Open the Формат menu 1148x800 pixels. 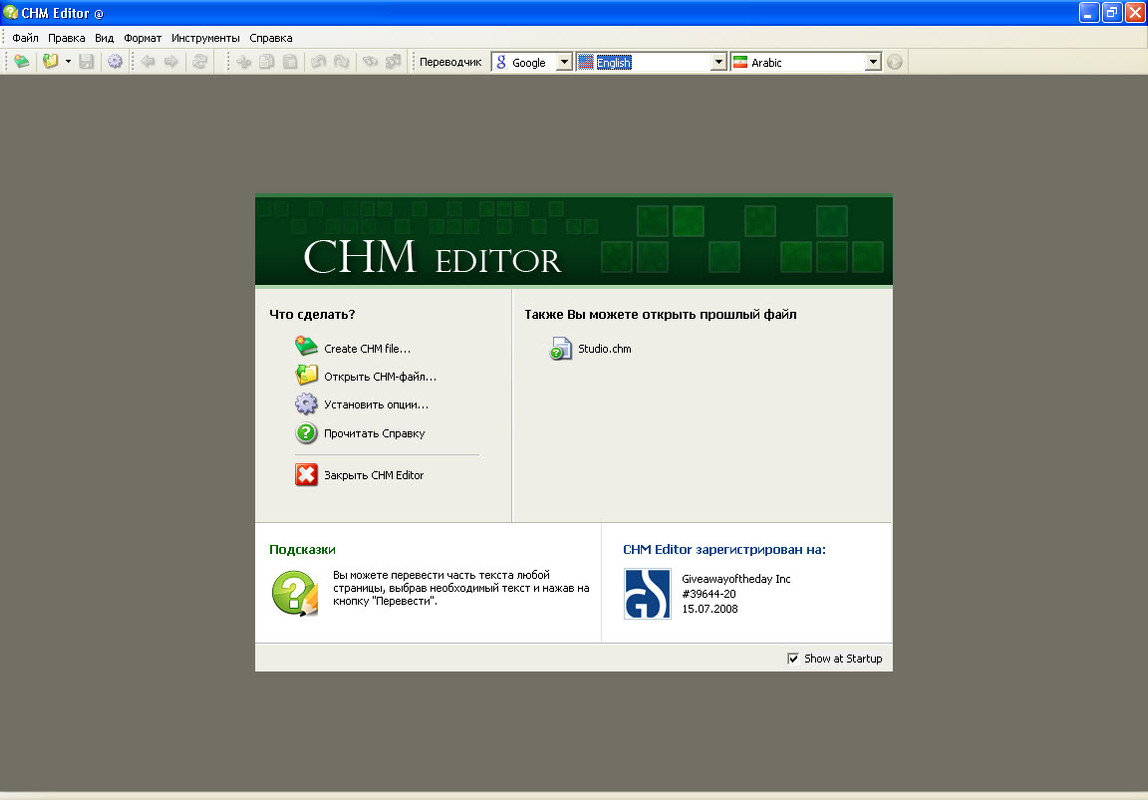click(143, 38)
